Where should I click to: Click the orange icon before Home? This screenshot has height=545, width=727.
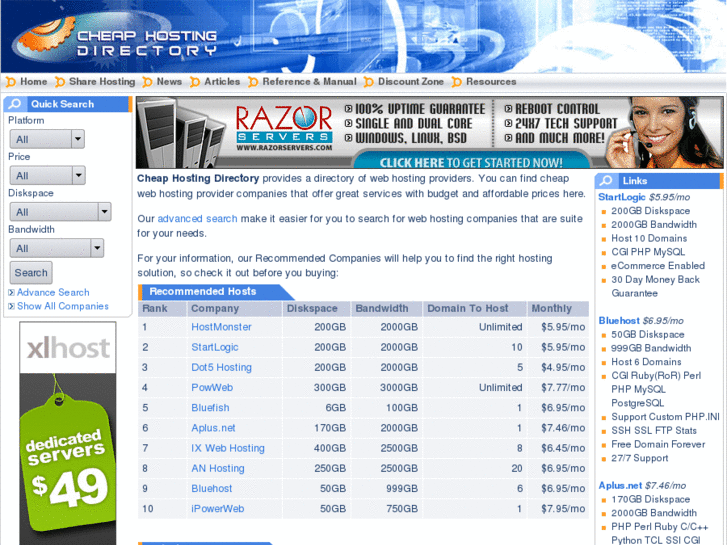[x=10, y=82]
